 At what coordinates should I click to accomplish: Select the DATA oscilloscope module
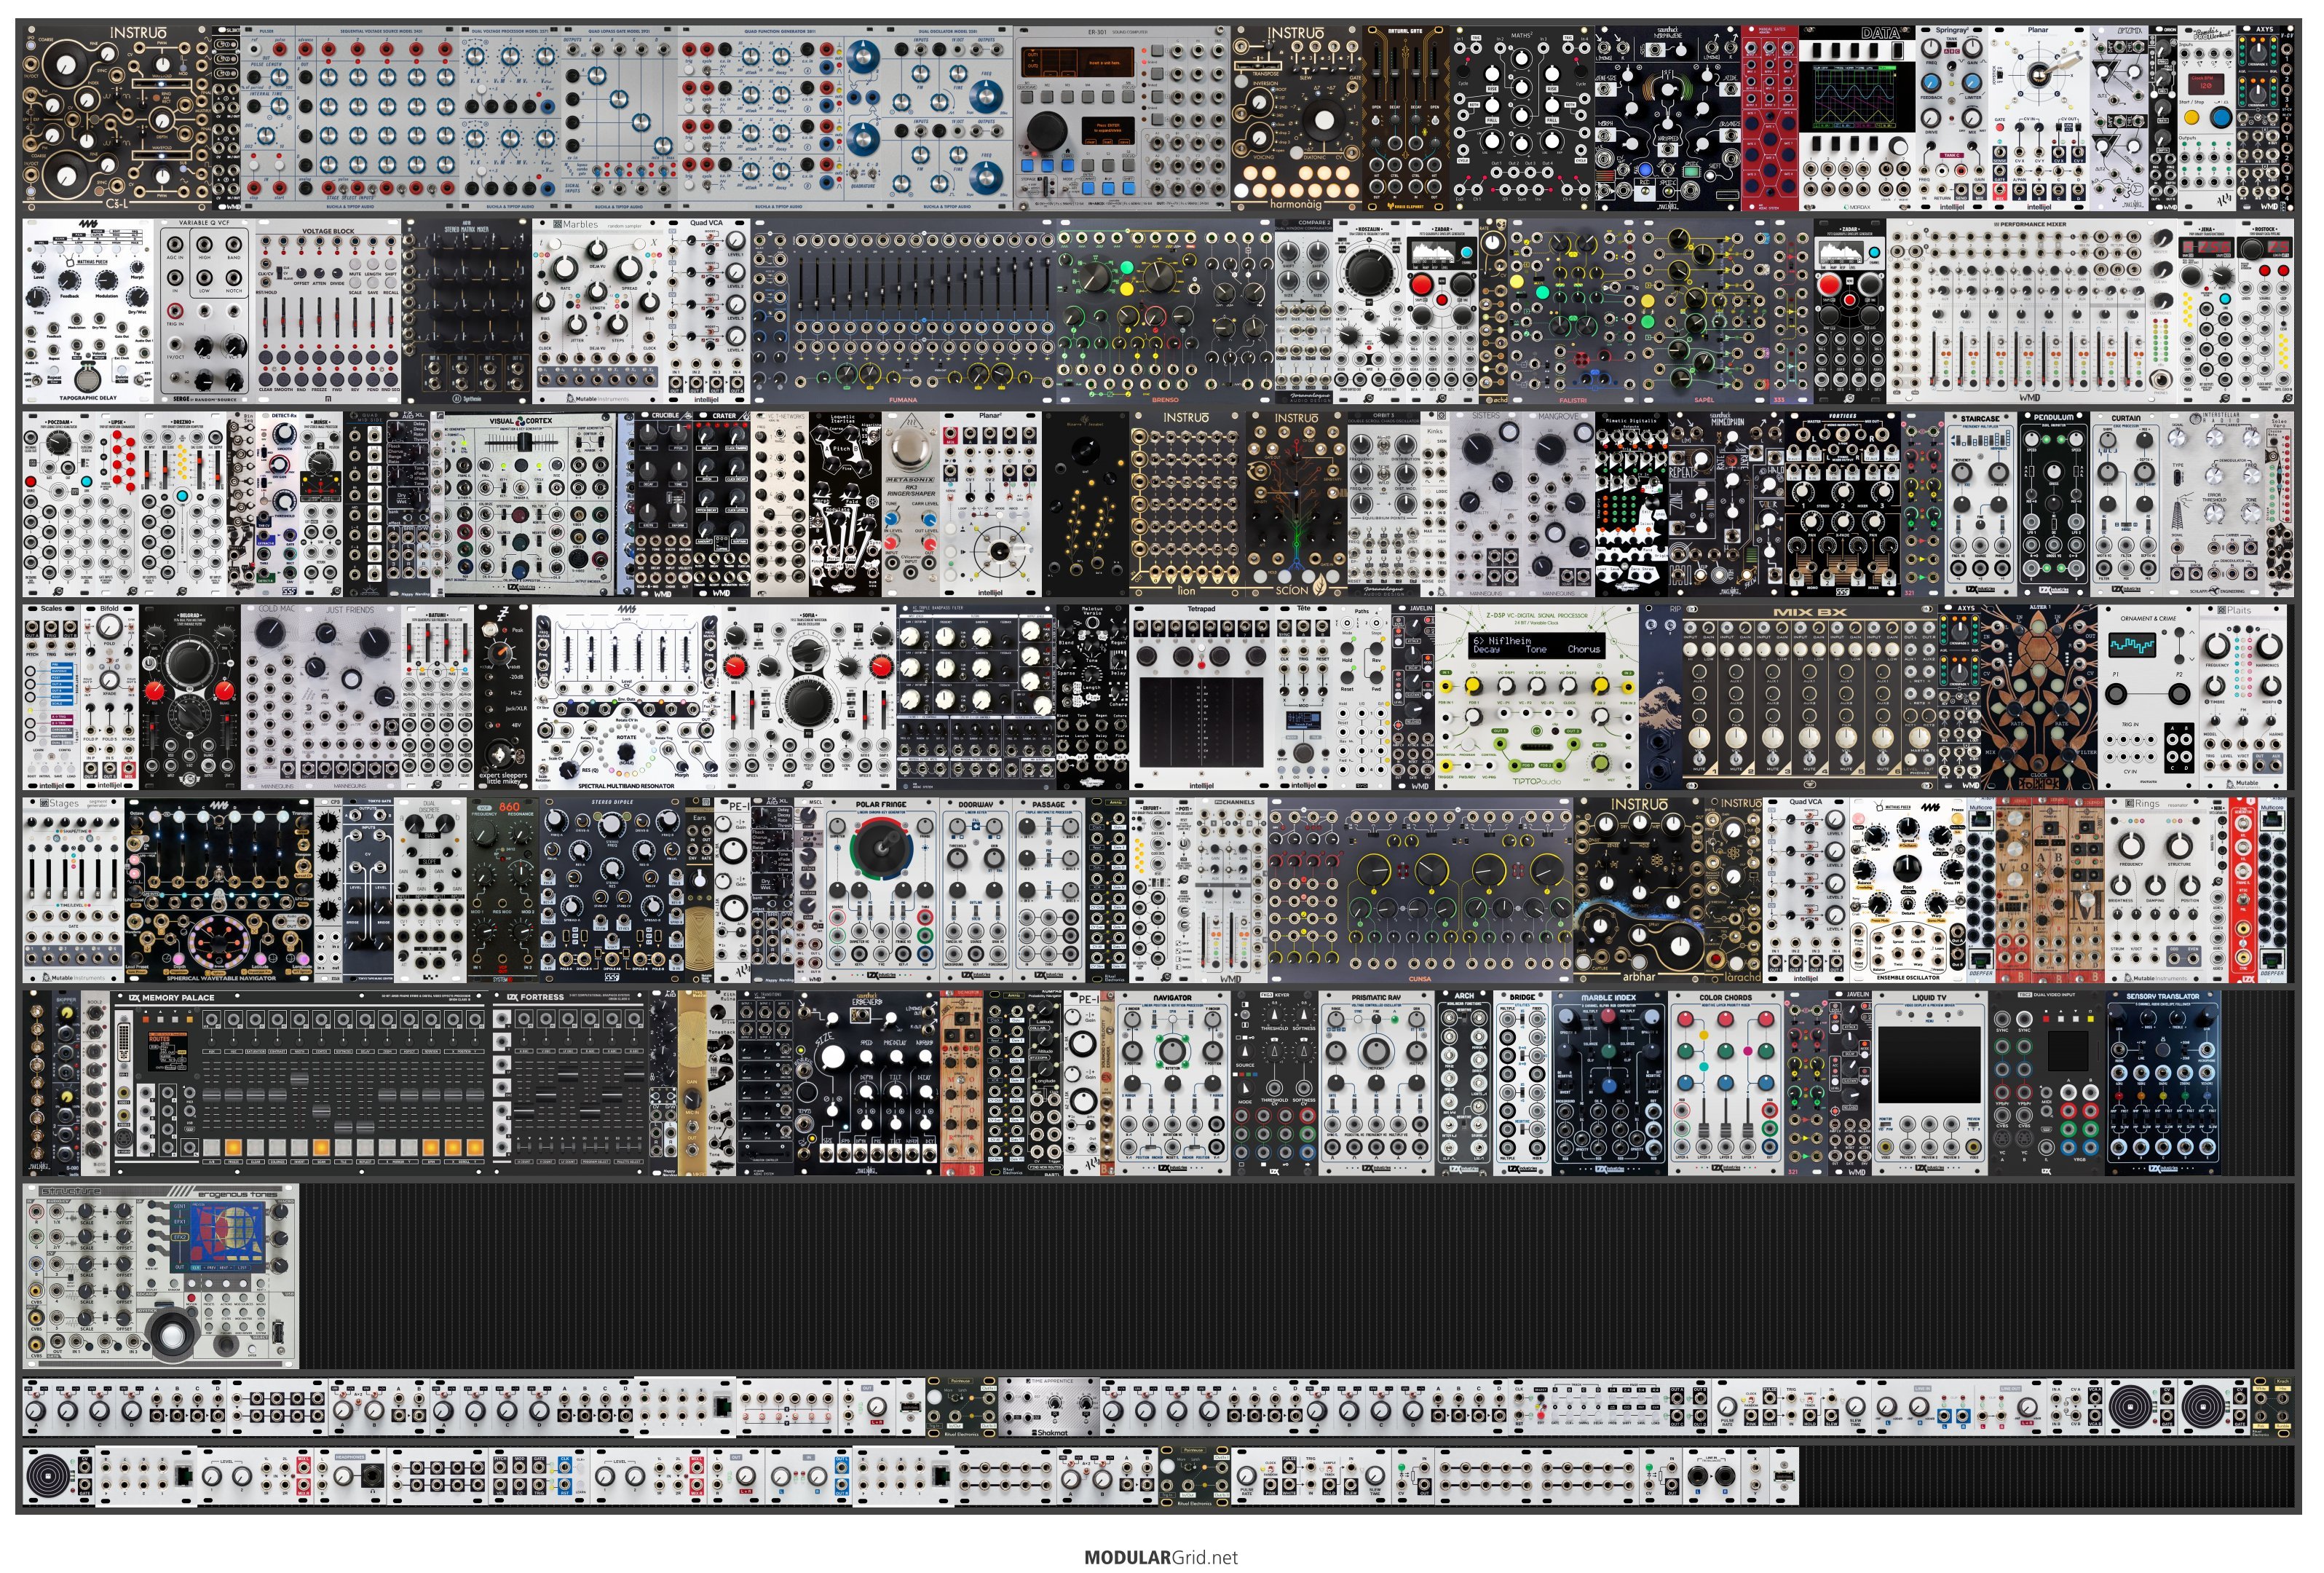pos(1856,118)
